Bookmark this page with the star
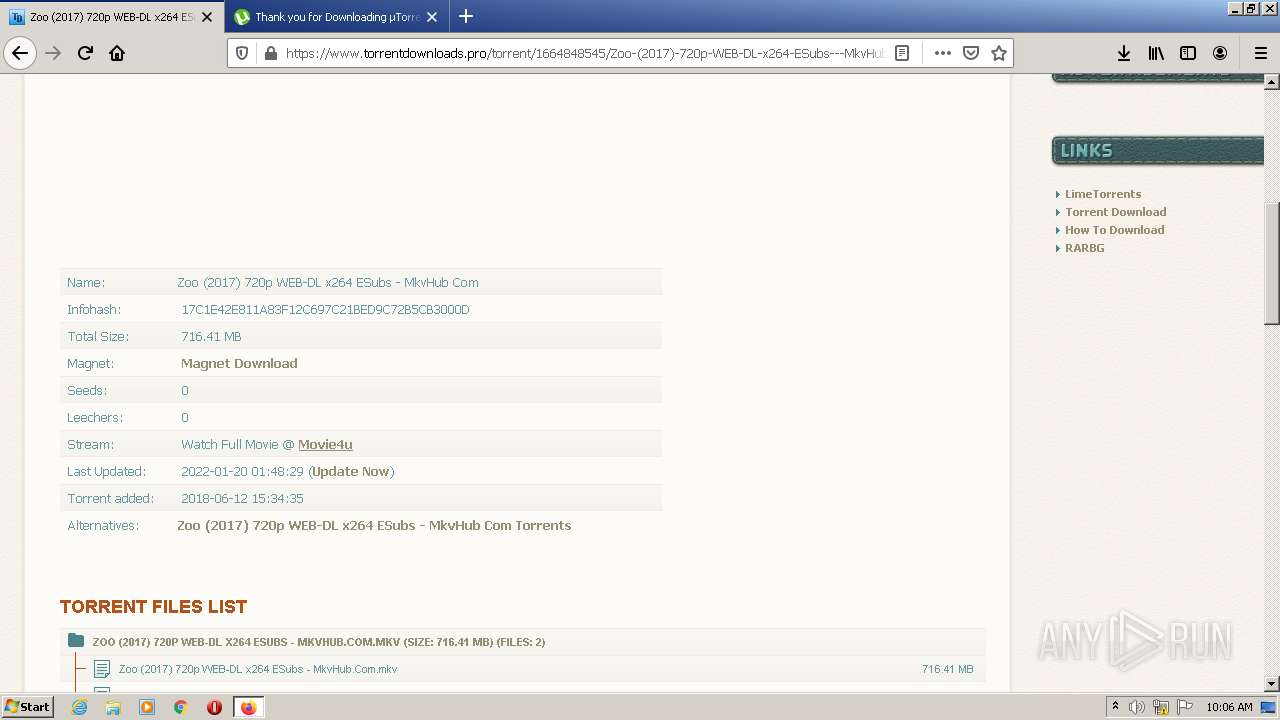Image resolution: width=1280 pixels, height=720 pixels. click(x=998, y=53)
